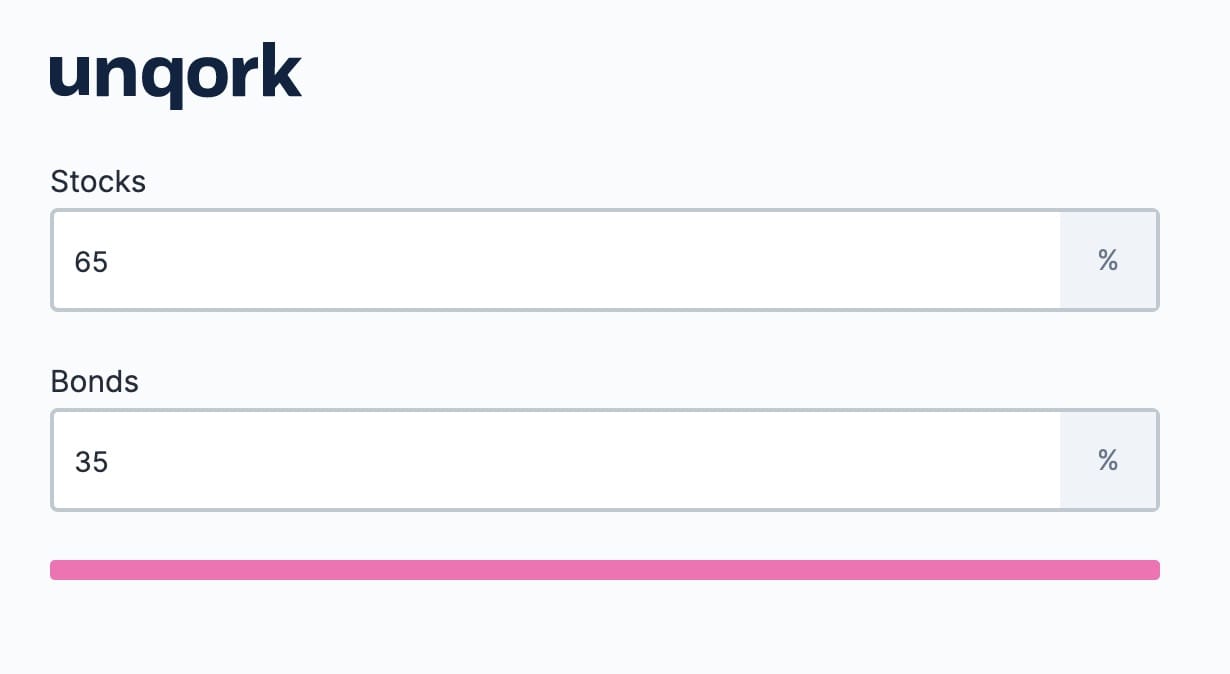Viewport: 1230px width, 674px height.
Task: Click the unqork logo
Action: (175, 76)
